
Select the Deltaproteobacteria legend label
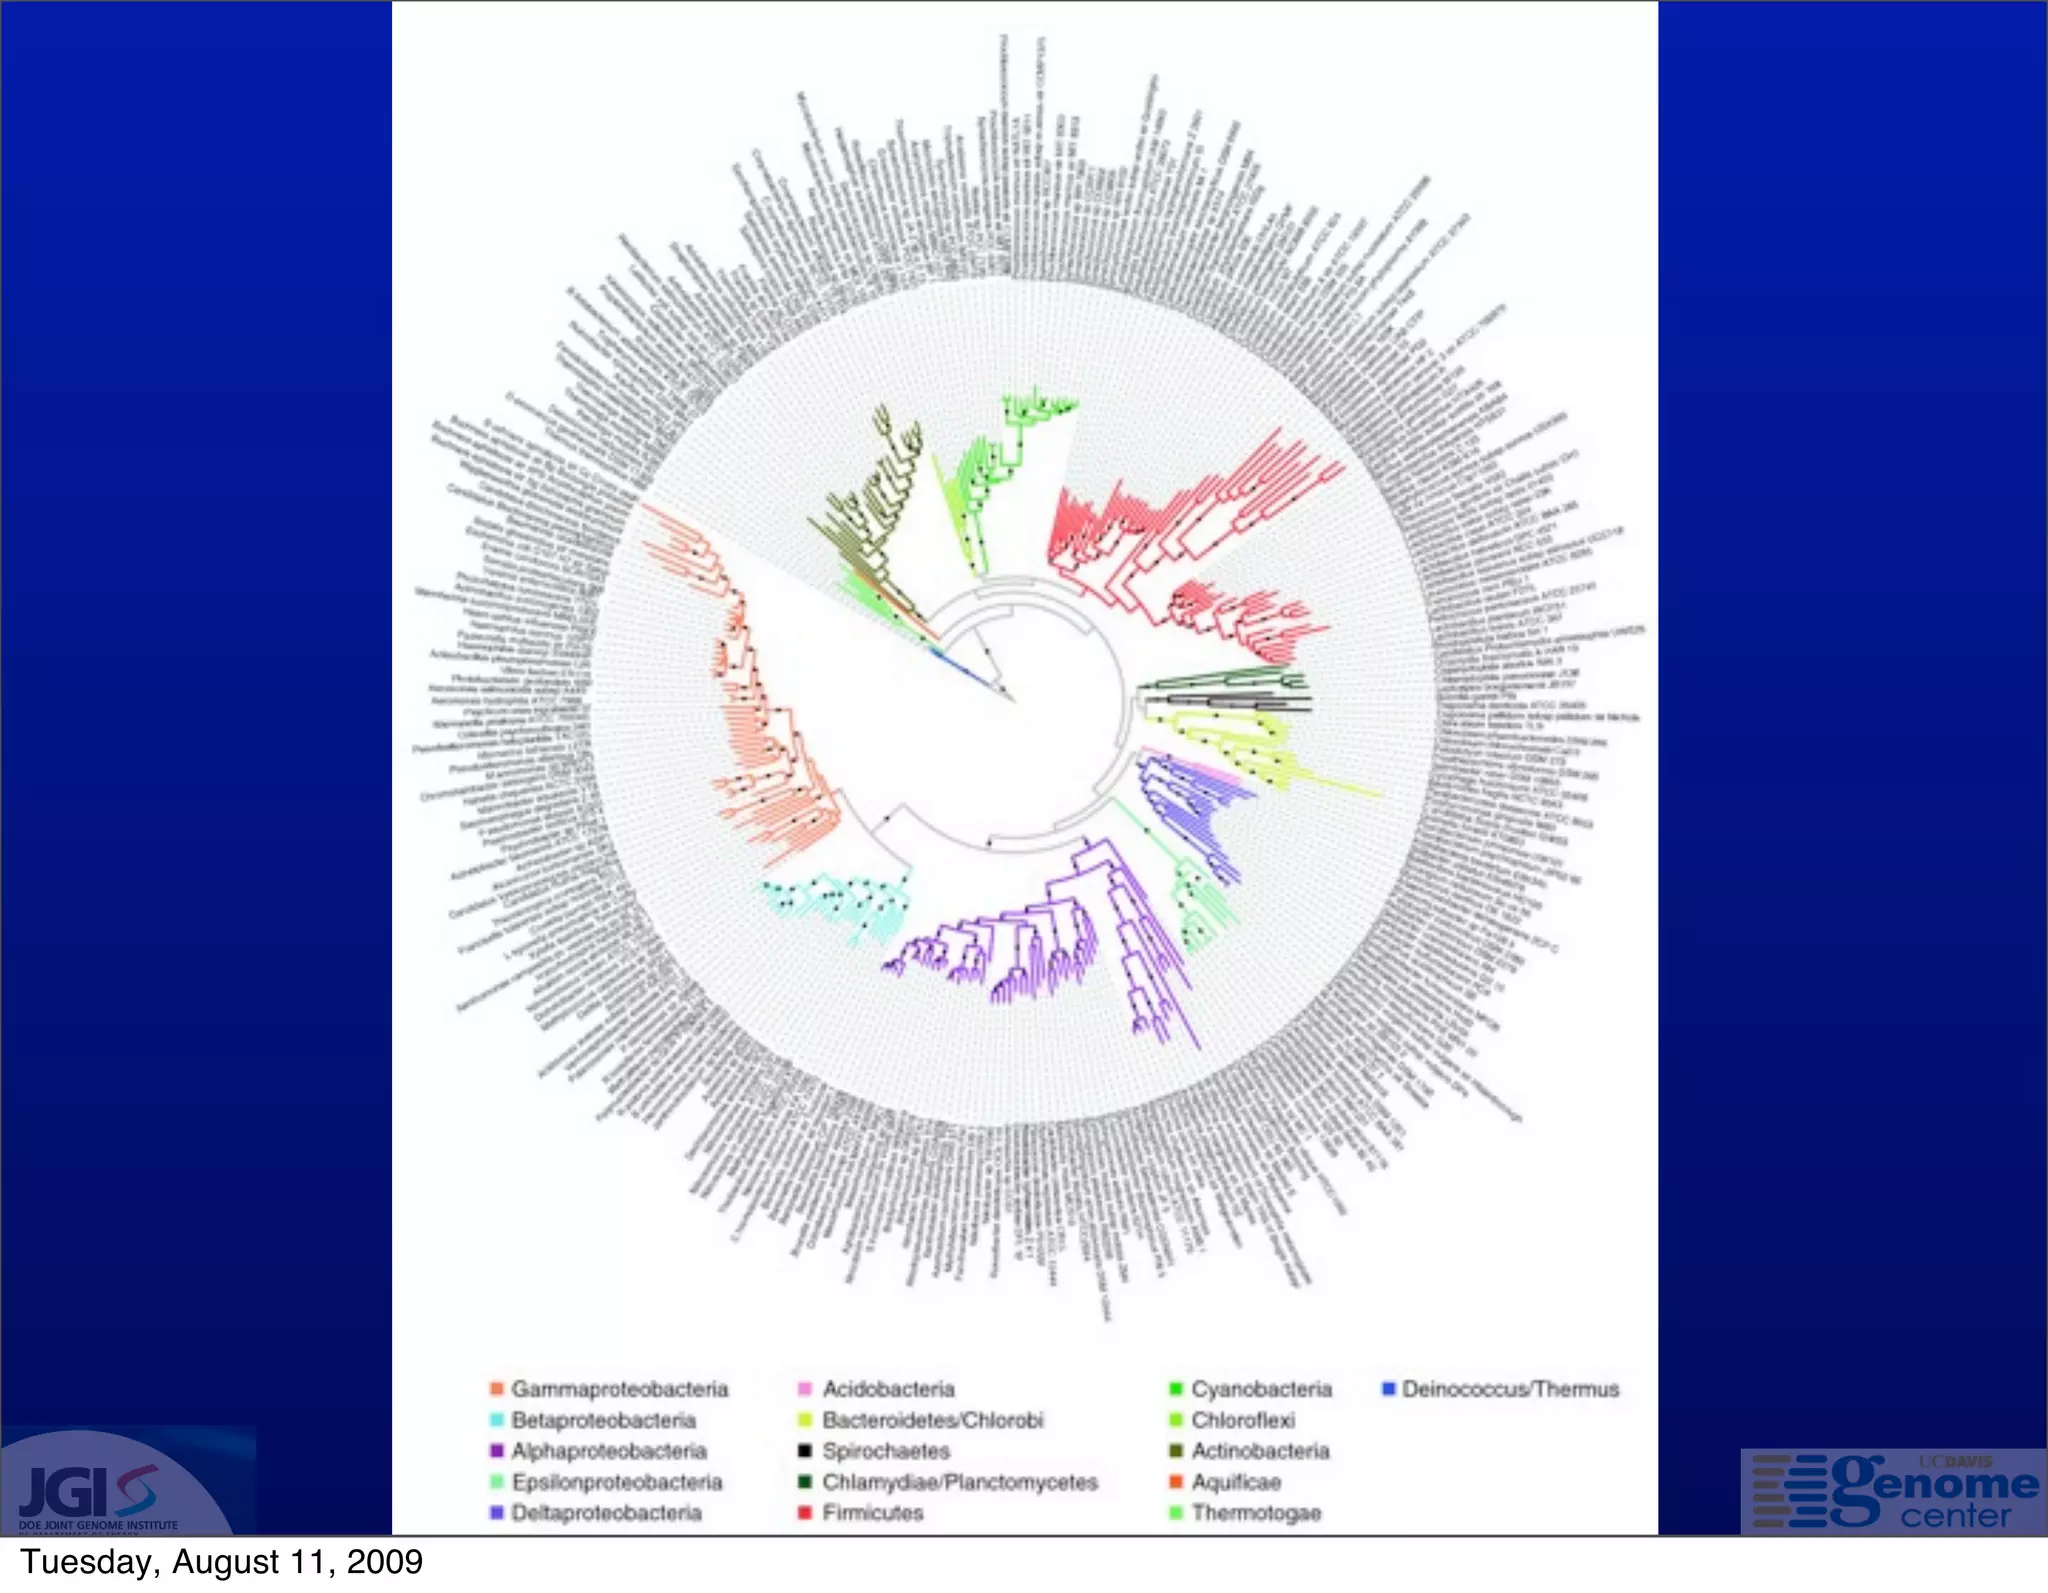607,1513
